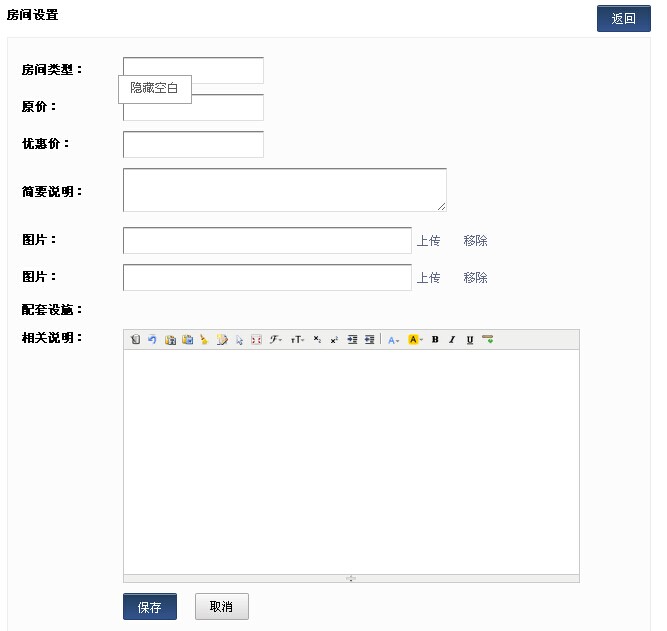Image resolution: width=667 pixels, height=631 pixels.
Task: Click the superscript icon
Action: [x=334, y=340]
